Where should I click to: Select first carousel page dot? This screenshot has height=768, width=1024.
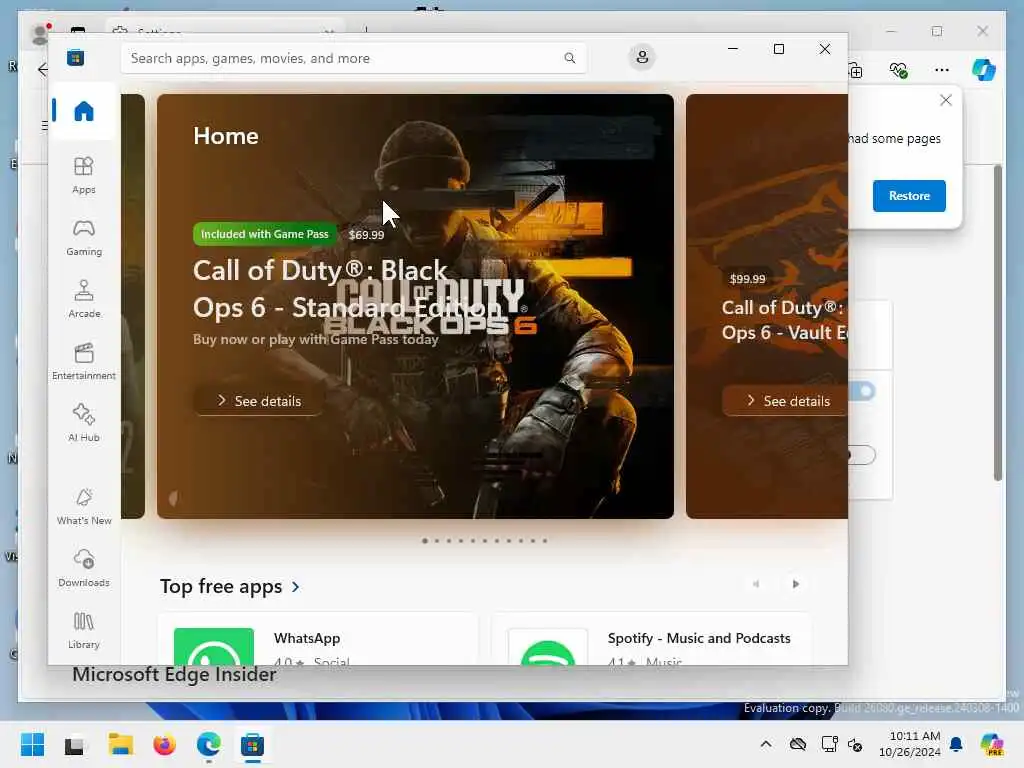click(x=425, y=541)
